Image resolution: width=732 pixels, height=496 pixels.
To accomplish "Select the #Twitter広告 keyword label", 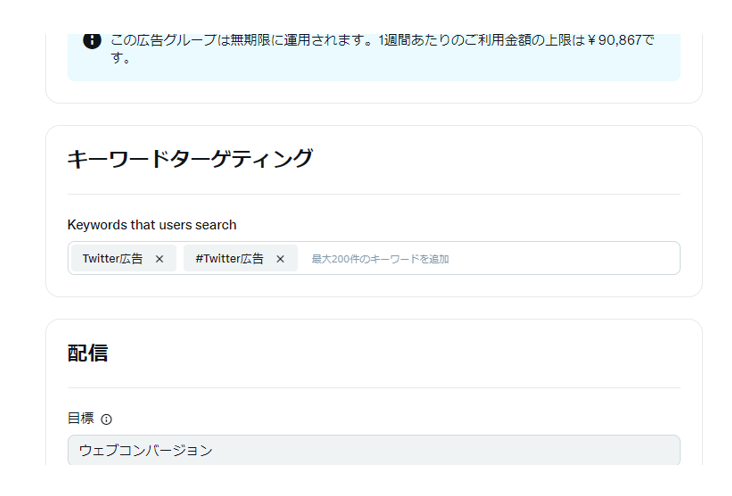I will pos(229,259).
